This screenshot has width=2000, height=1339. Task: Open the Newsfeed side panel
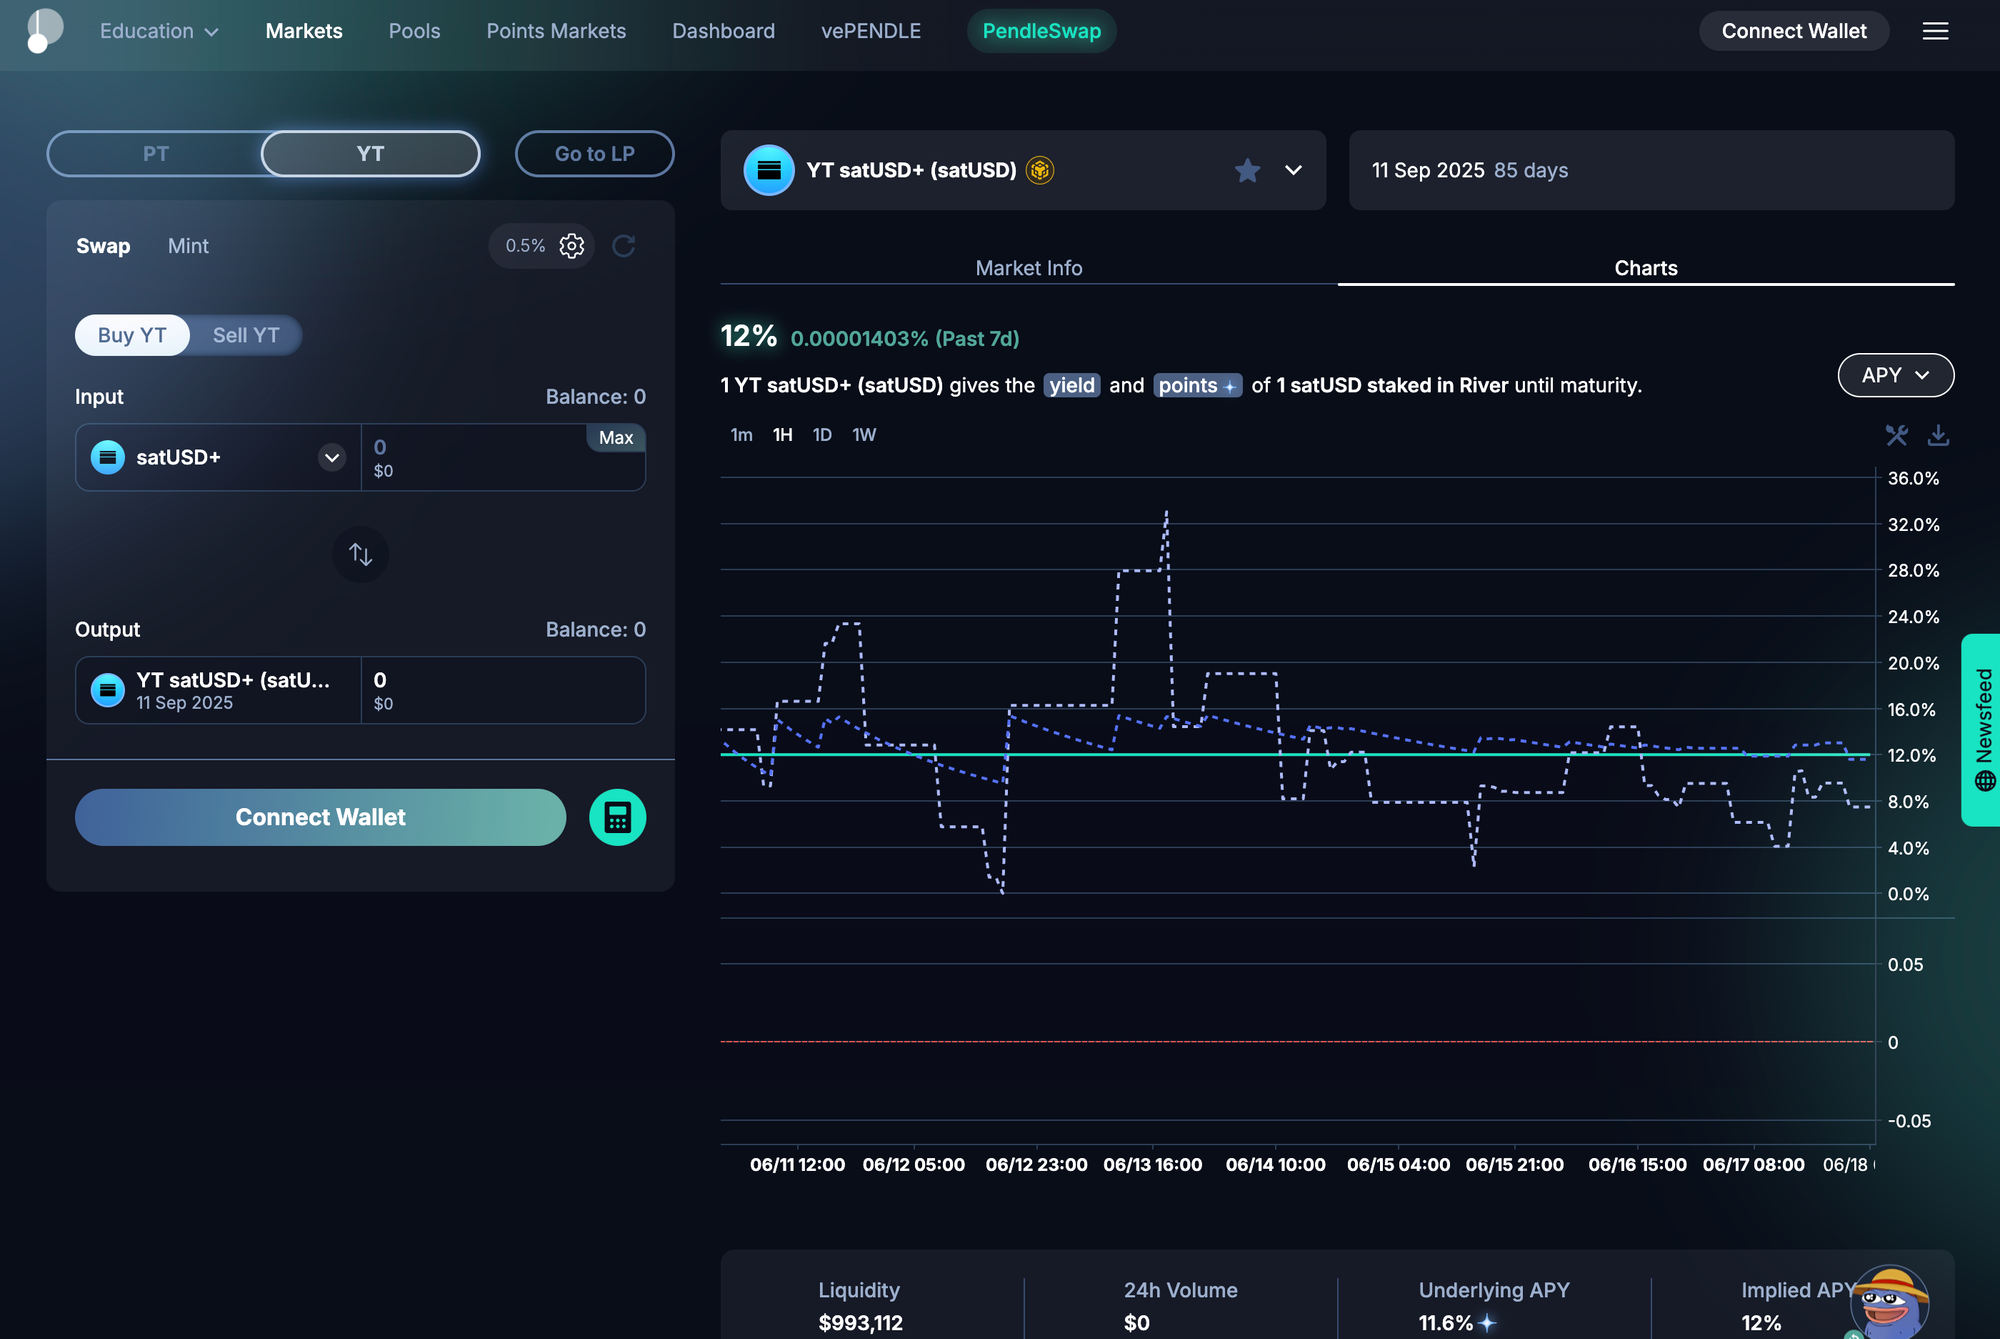point(1980,730)
